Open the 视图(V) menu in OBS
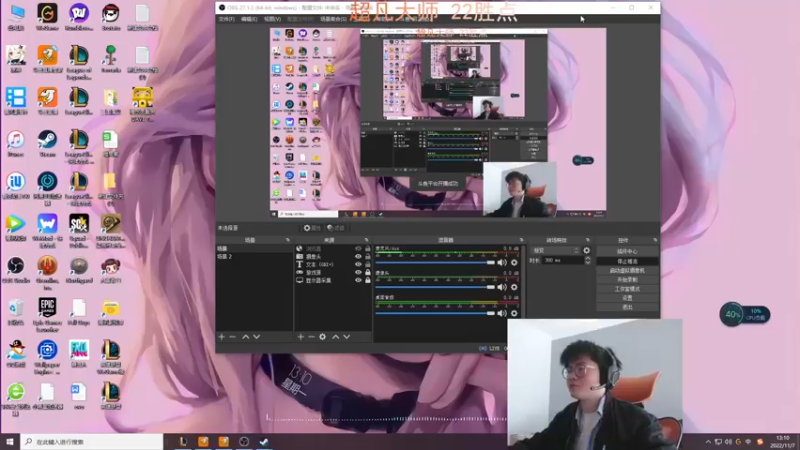 click(272, 19)
